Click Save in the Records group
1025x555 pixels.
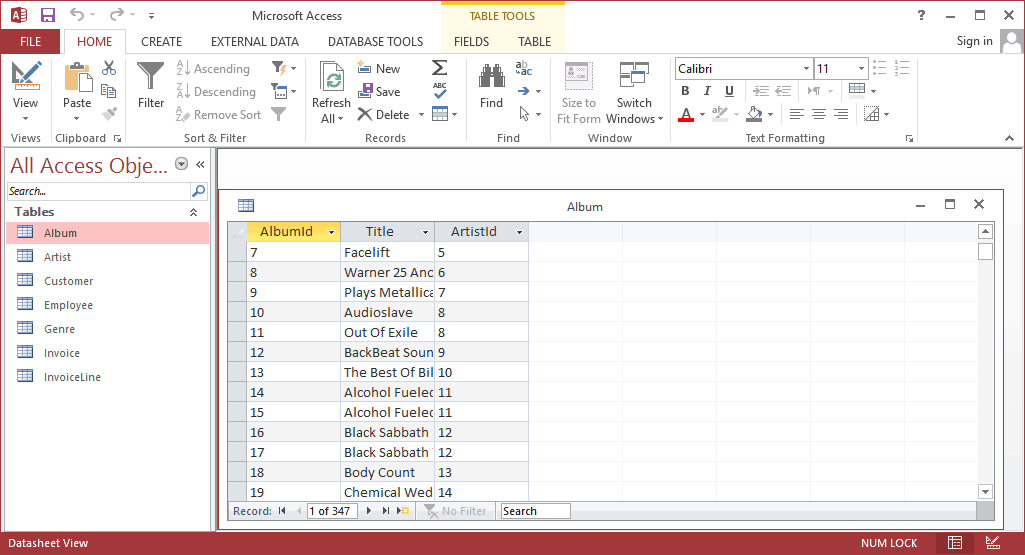click(379, 91)
